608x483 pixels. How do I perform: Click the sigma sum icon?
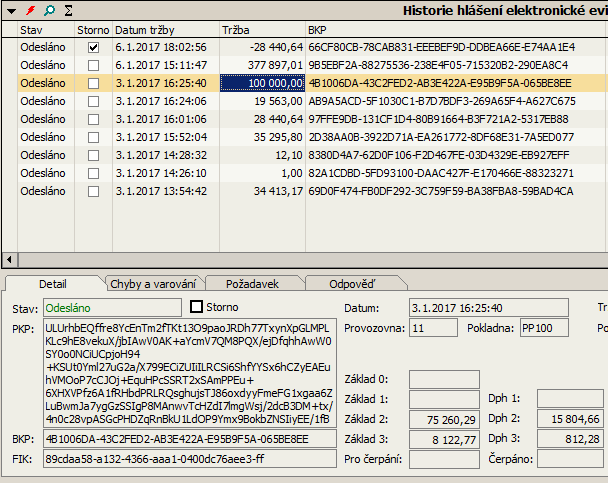pos(68,10)
